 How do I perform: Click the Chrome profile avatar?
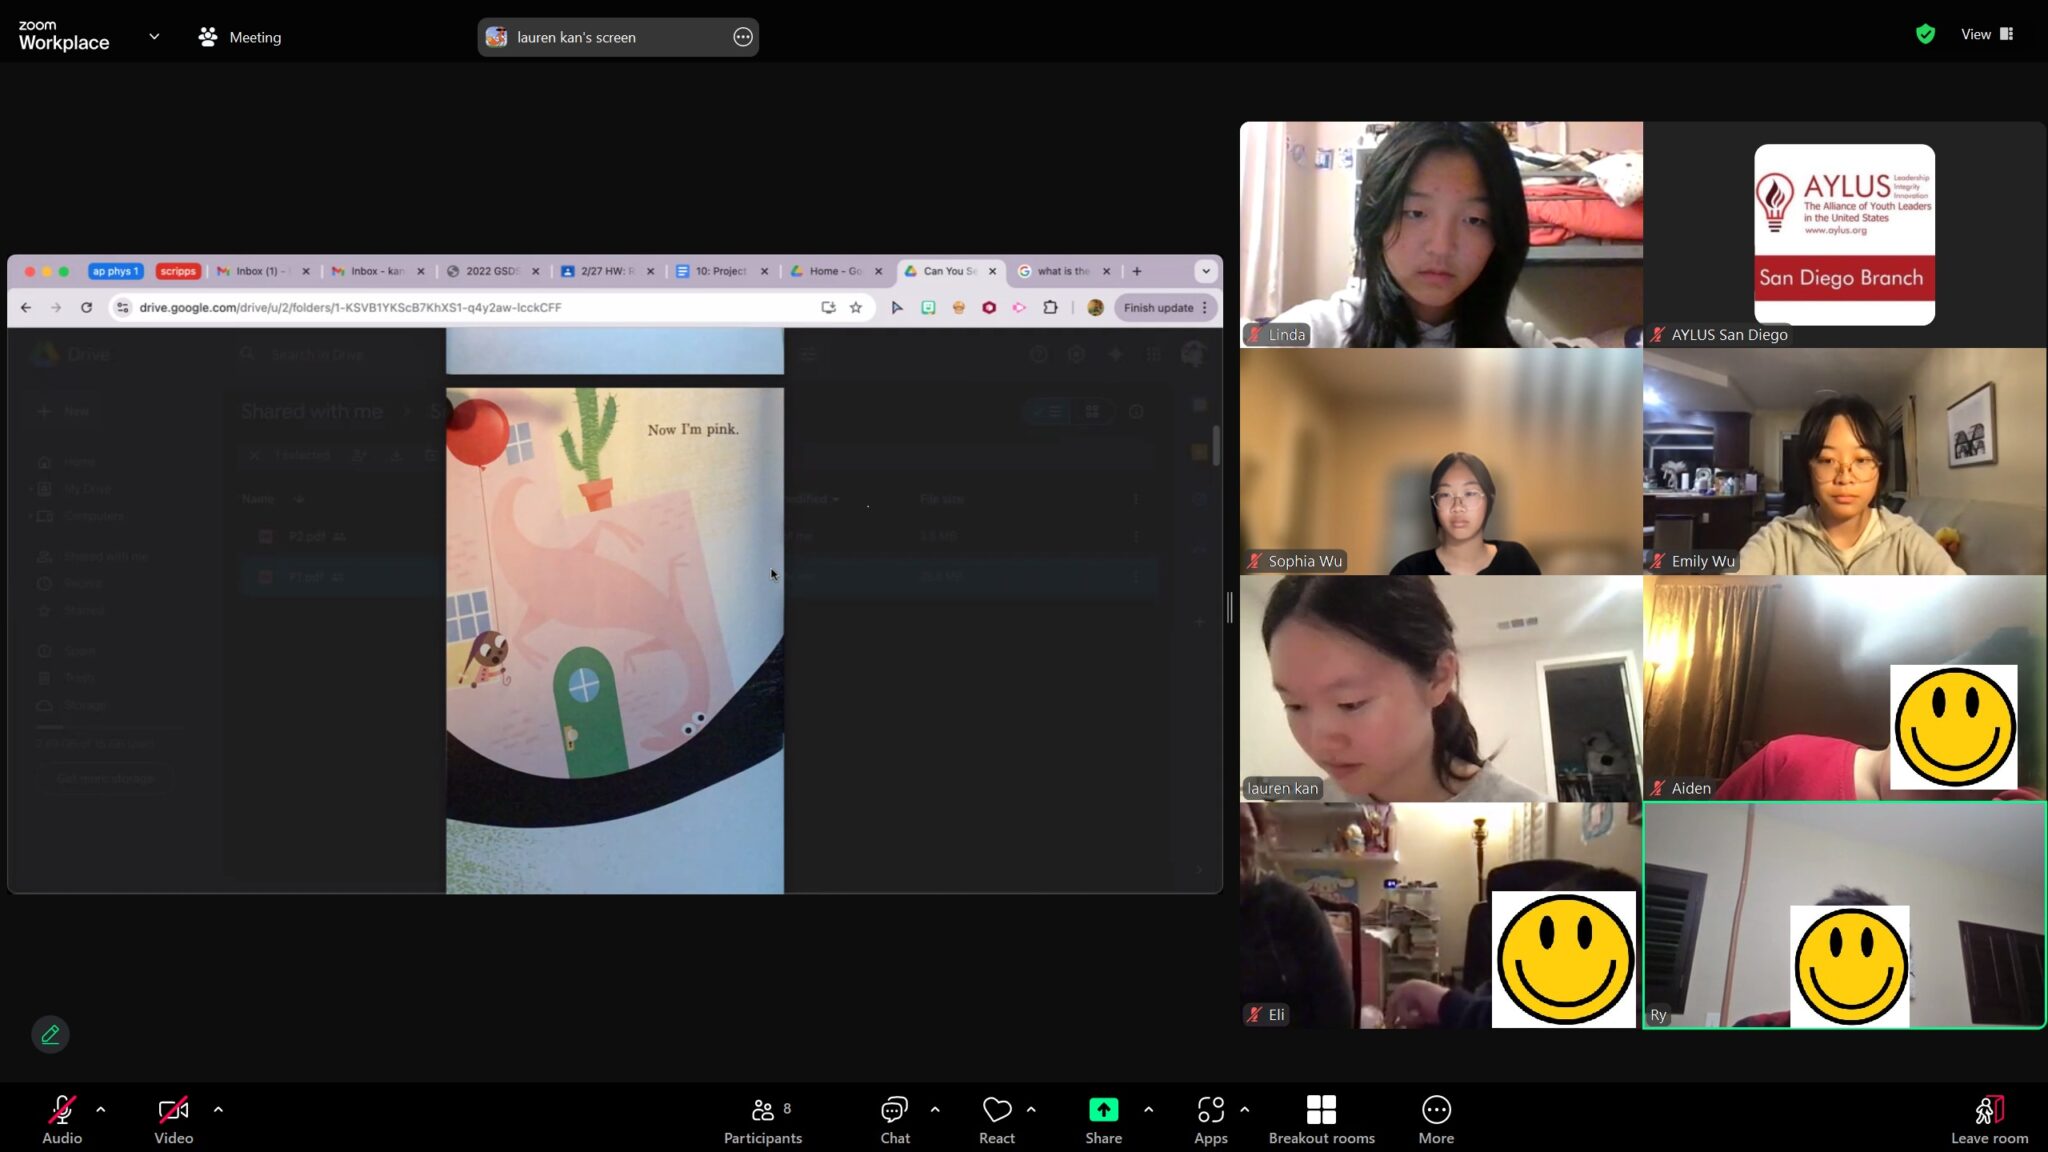click(1095, 308)
